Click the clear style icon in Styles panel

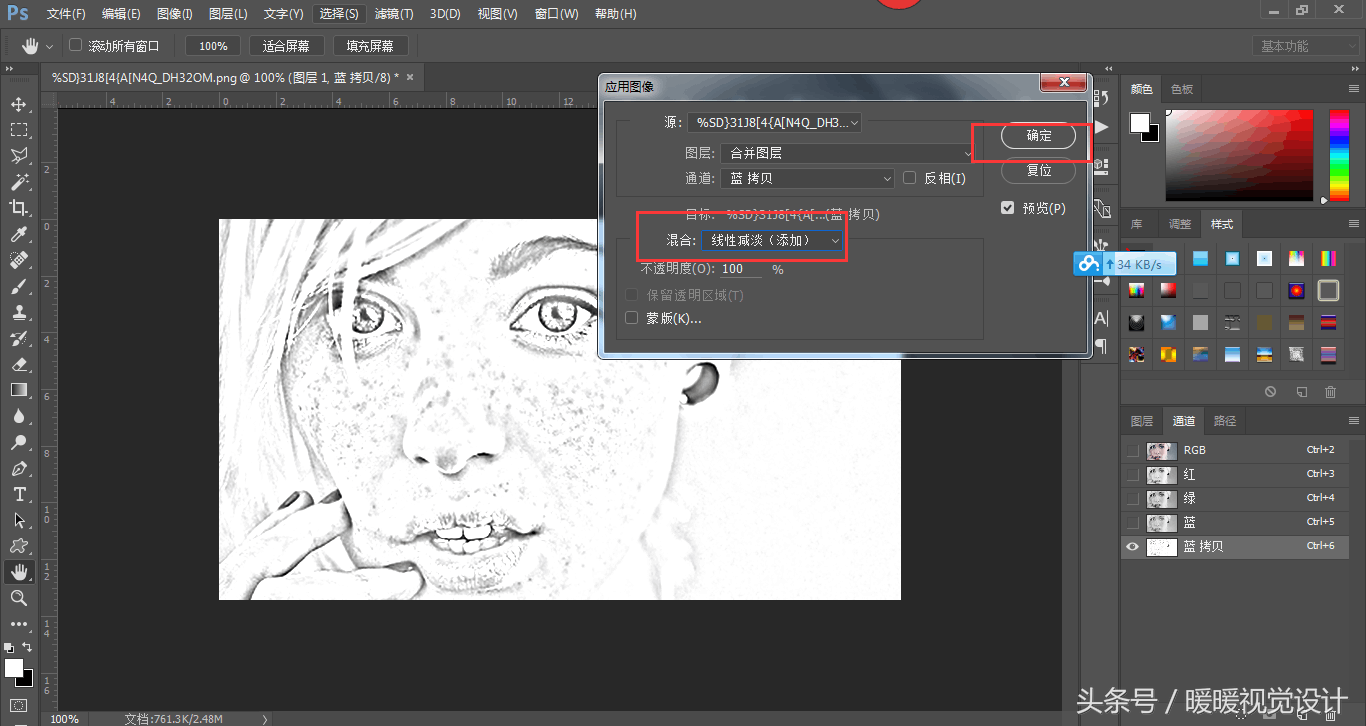(1270, 392)
